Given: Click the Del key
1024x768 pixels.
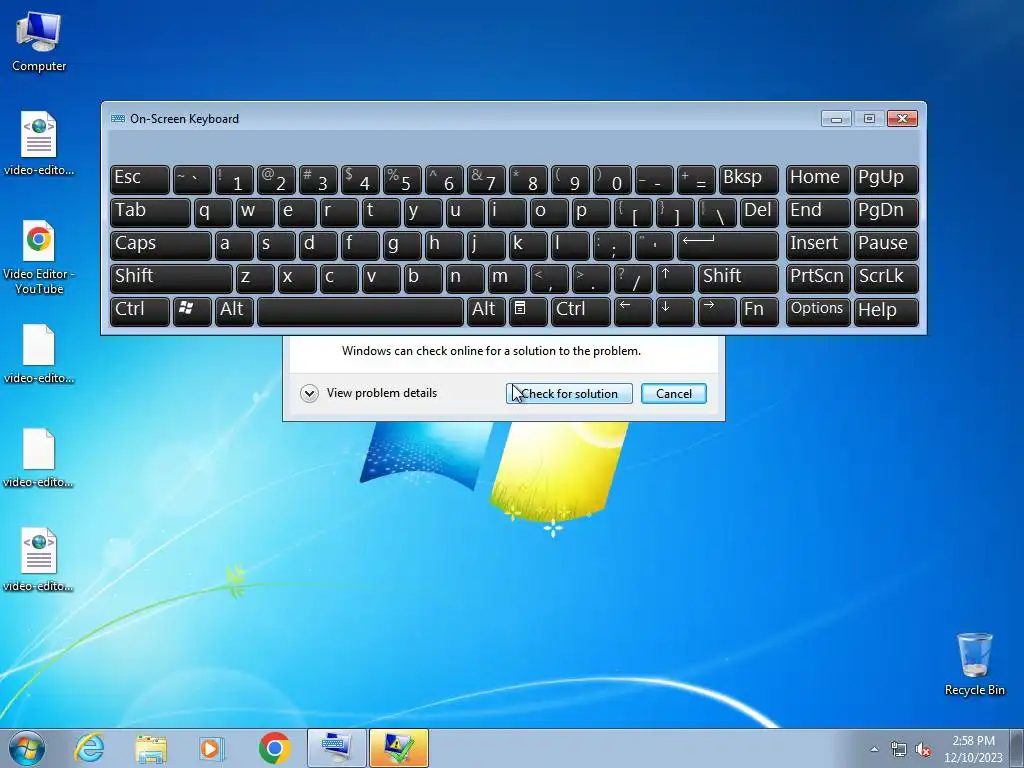Looking at the screenshot, I should coord(759,212).
